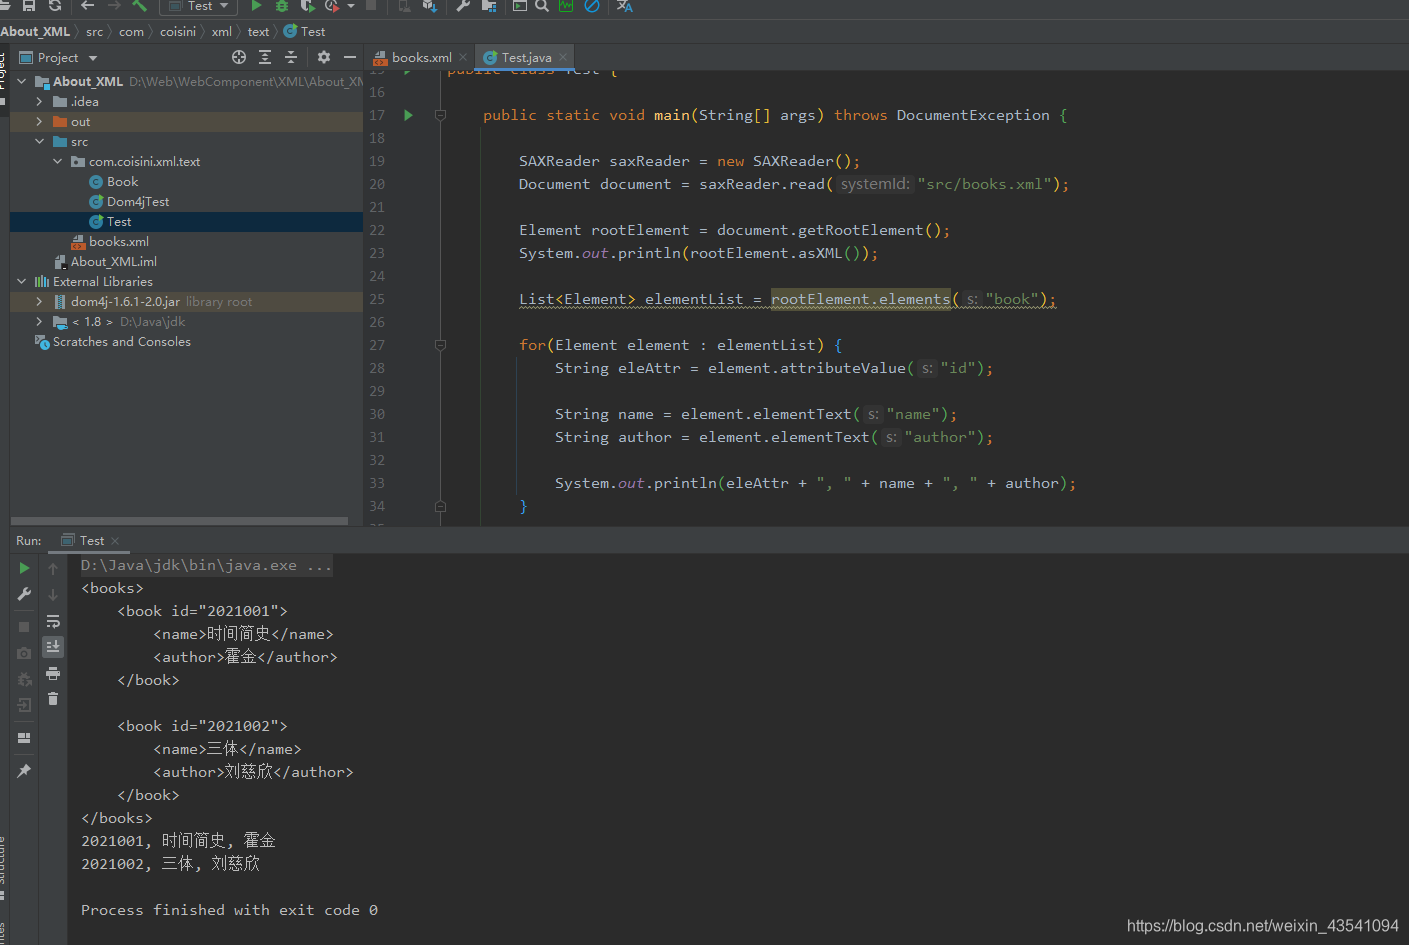
Task: Open Settings with the wrench toolbar icon
Action: coord(463,6)
